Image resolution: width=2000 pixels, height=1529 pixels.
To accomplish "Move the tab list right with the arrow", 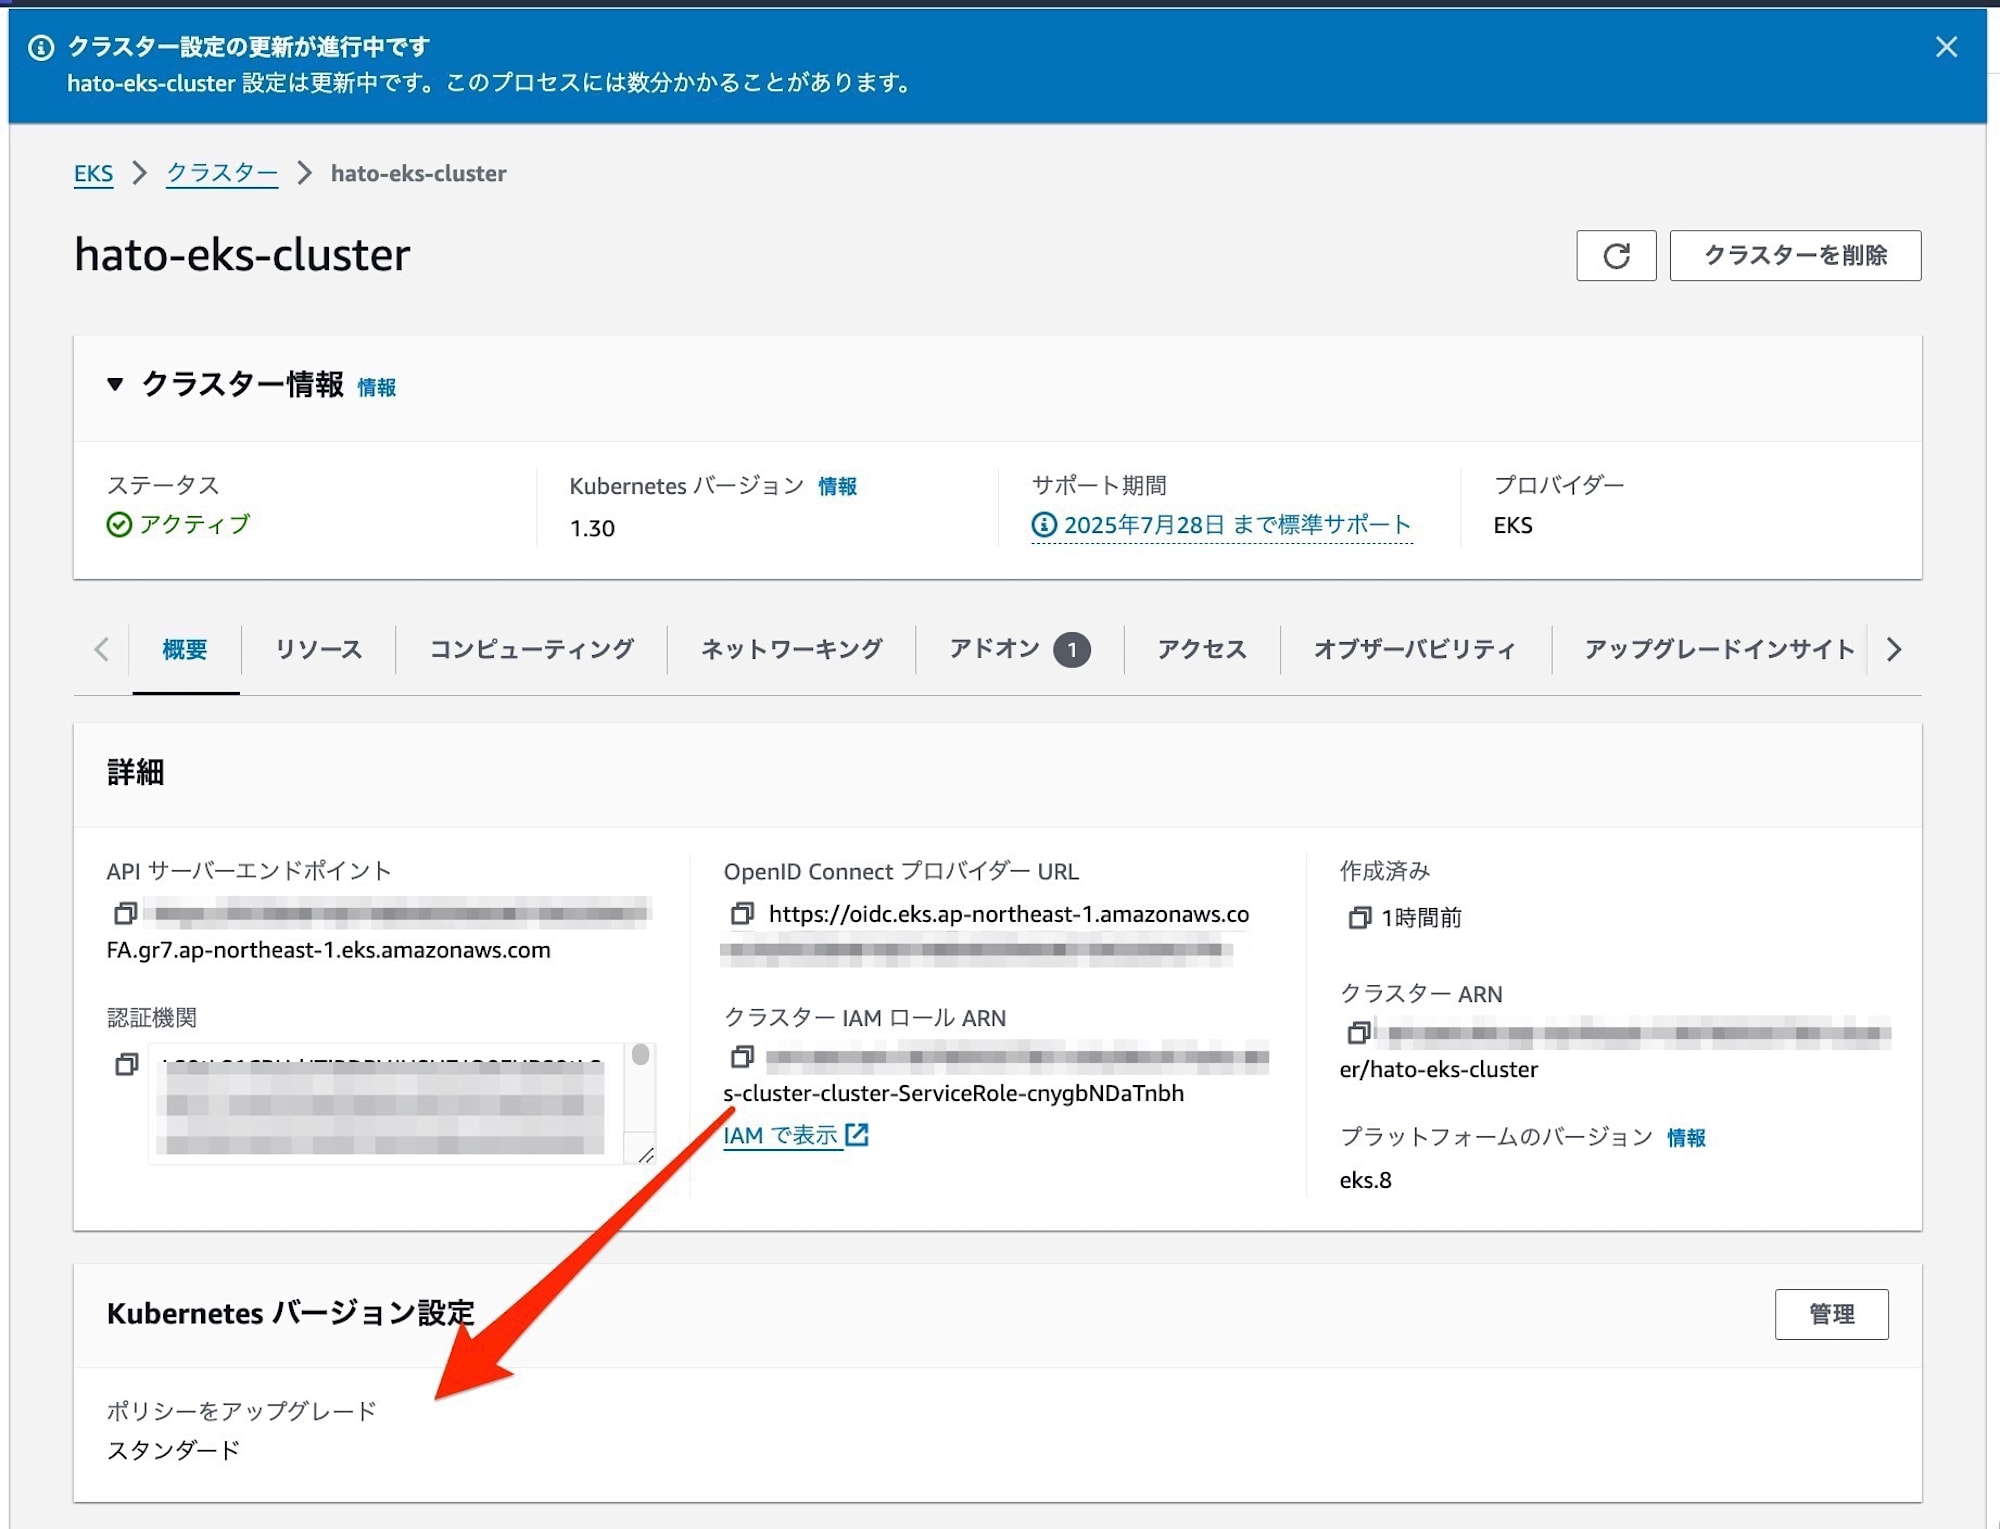I will [x=1893, y=649].
